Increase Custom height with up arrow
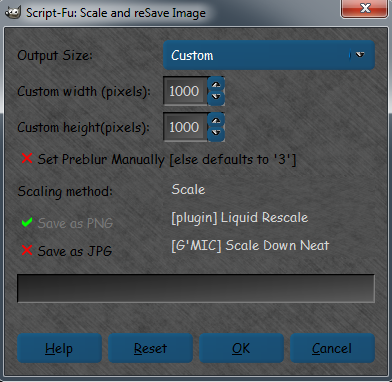 click(216, 120)
